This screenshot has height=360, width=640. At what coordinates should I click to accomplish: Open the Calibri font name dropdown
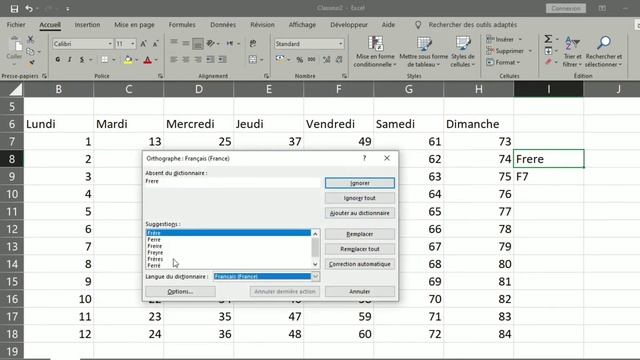click(110, 44)
